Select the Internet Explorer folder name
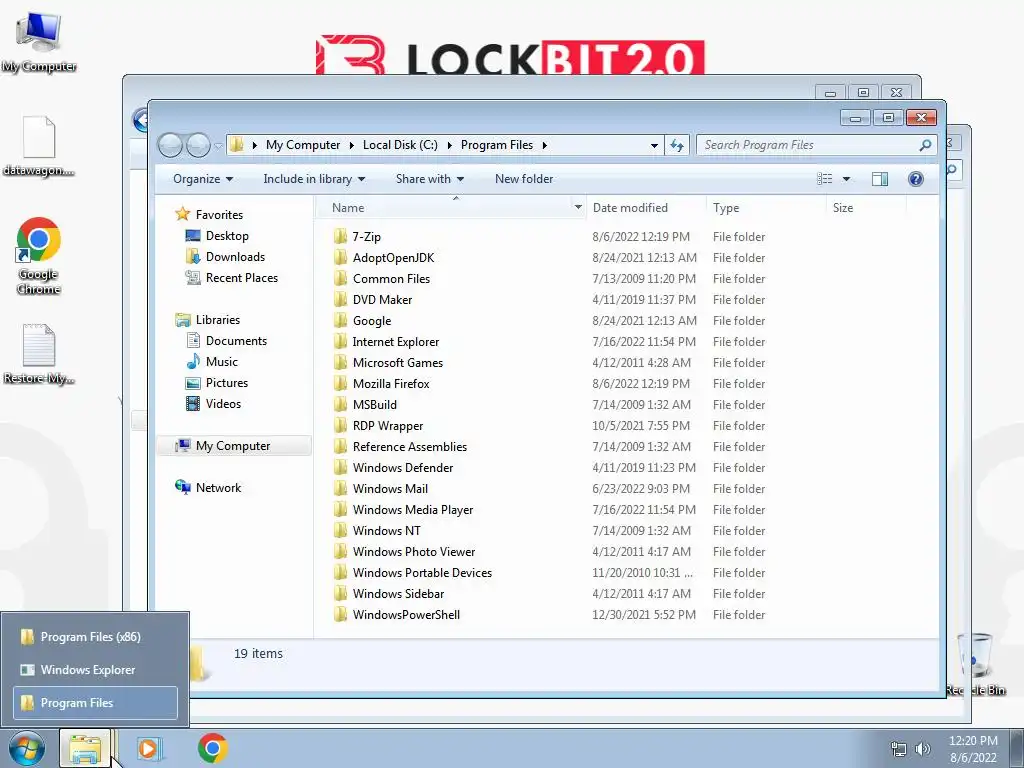Image resolution: width=1024 pixels, height=768 pixels. pos(396,342)
